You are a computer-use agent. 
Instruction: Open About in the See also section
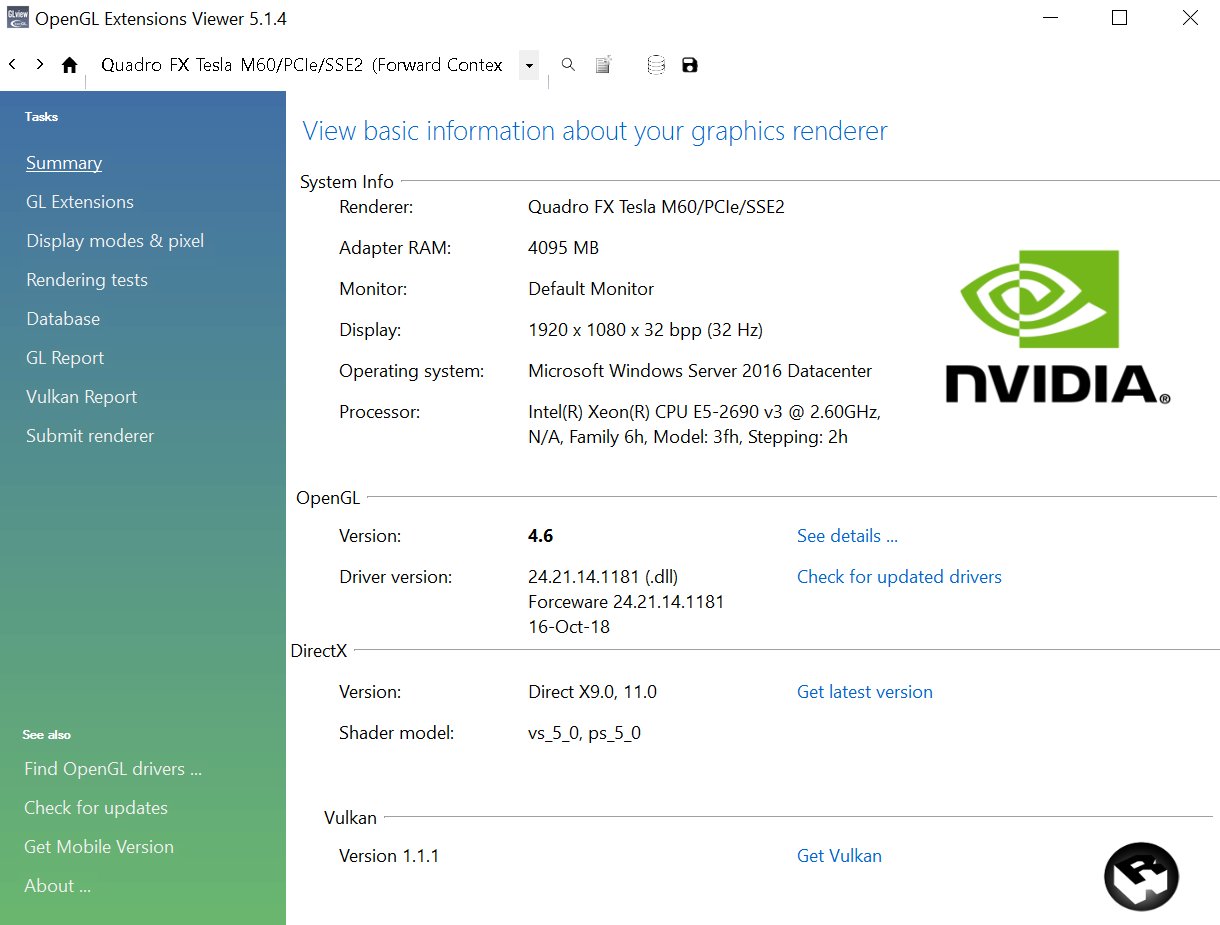click(57, 886)
